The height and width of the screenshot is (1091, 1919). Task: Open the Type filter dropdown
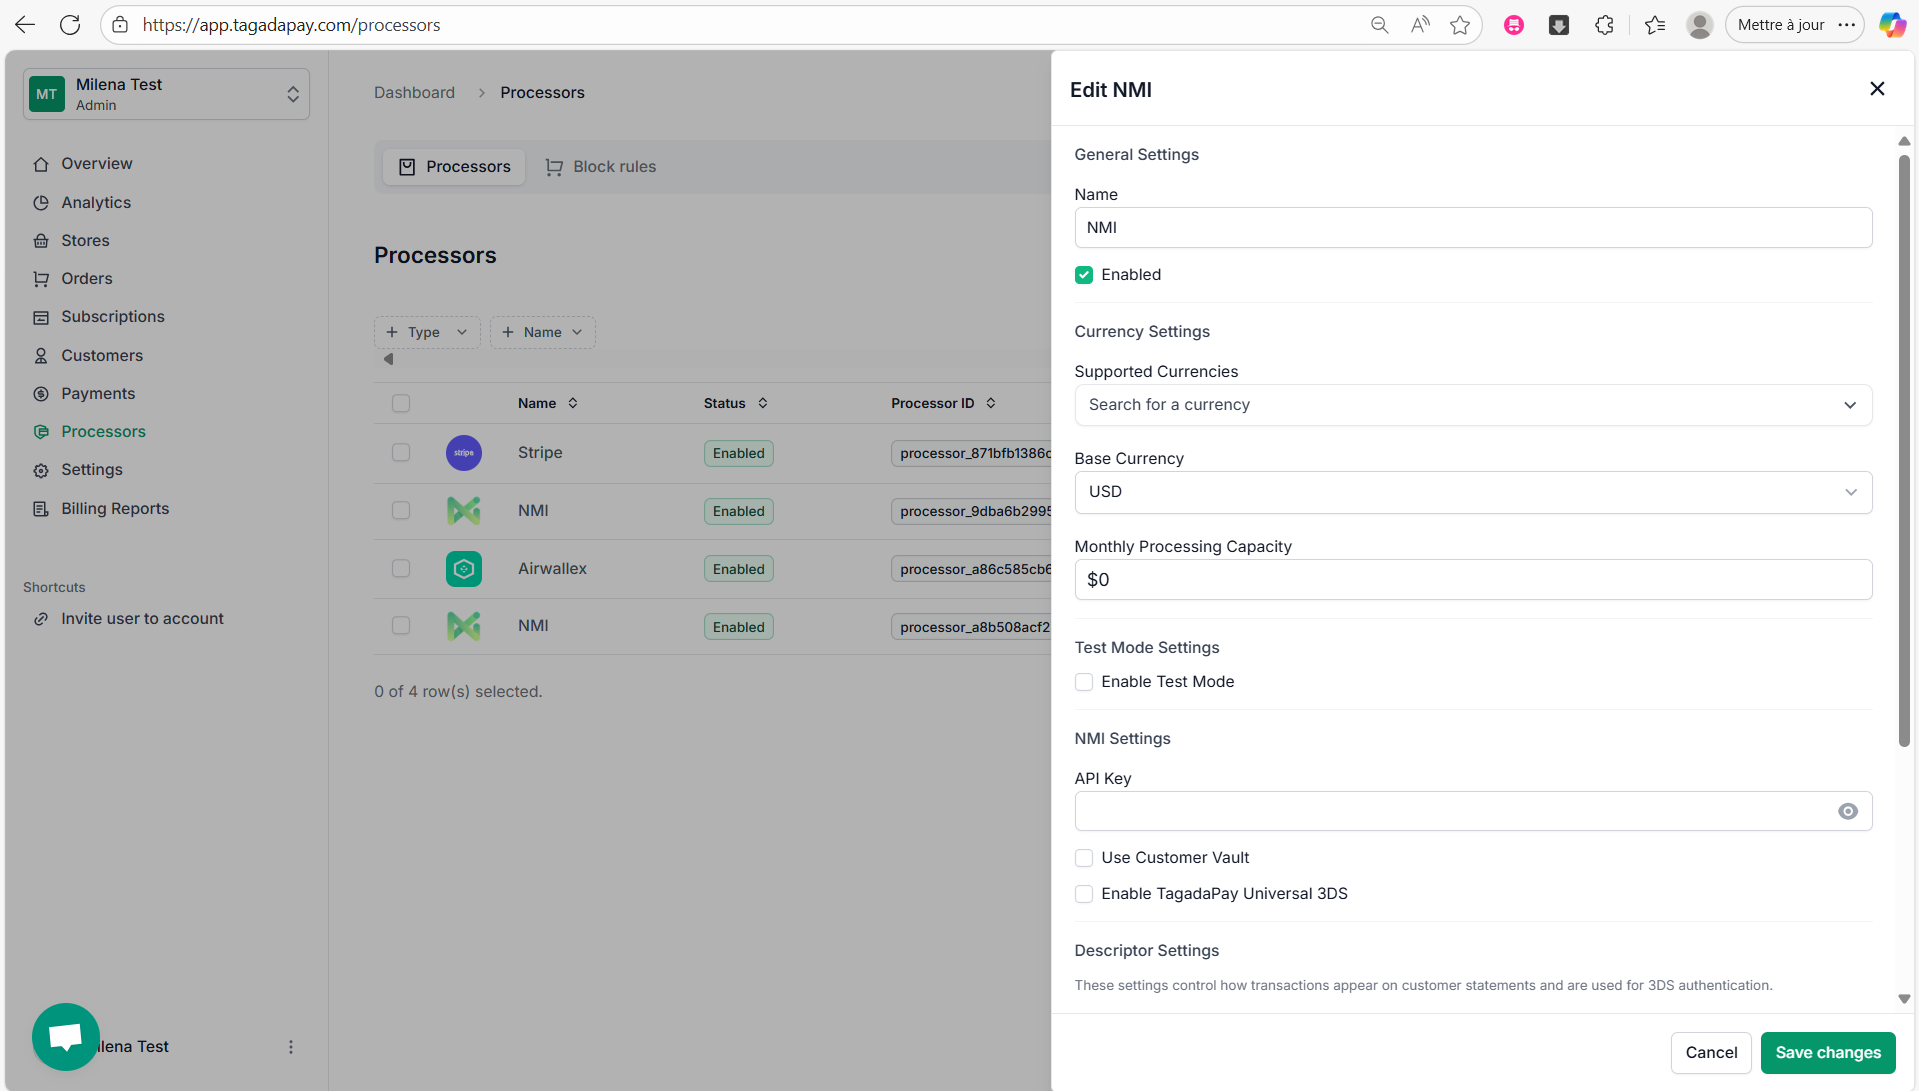click(x=427, y=332)
